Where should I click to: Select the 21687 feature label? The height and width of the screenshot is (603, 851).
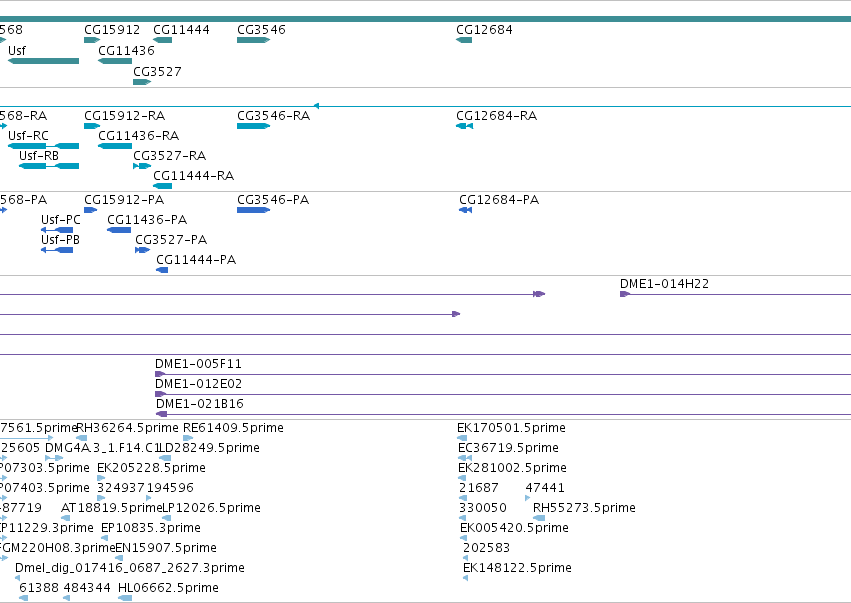(x=479, y=488)
